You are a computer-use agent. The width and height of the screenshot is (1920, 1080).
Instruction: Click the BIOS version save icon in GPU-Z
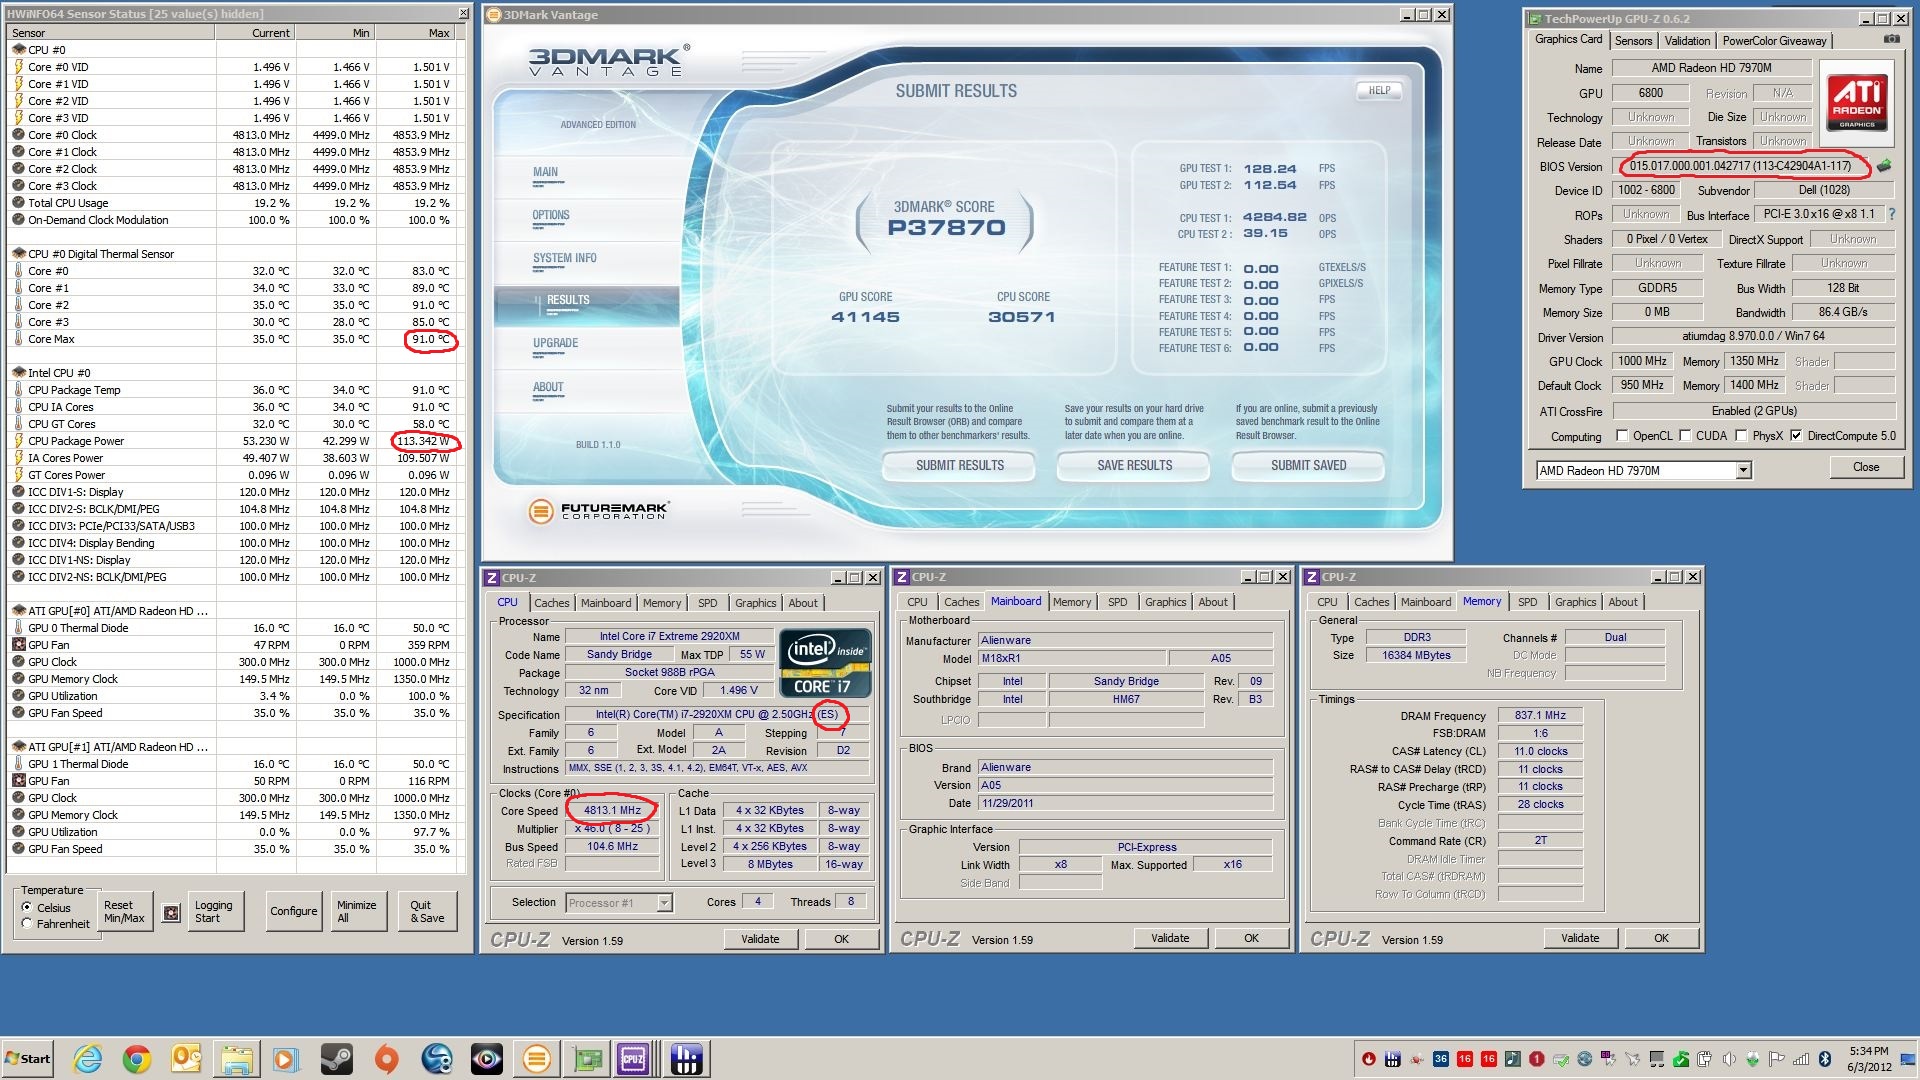pos(1885,166)
